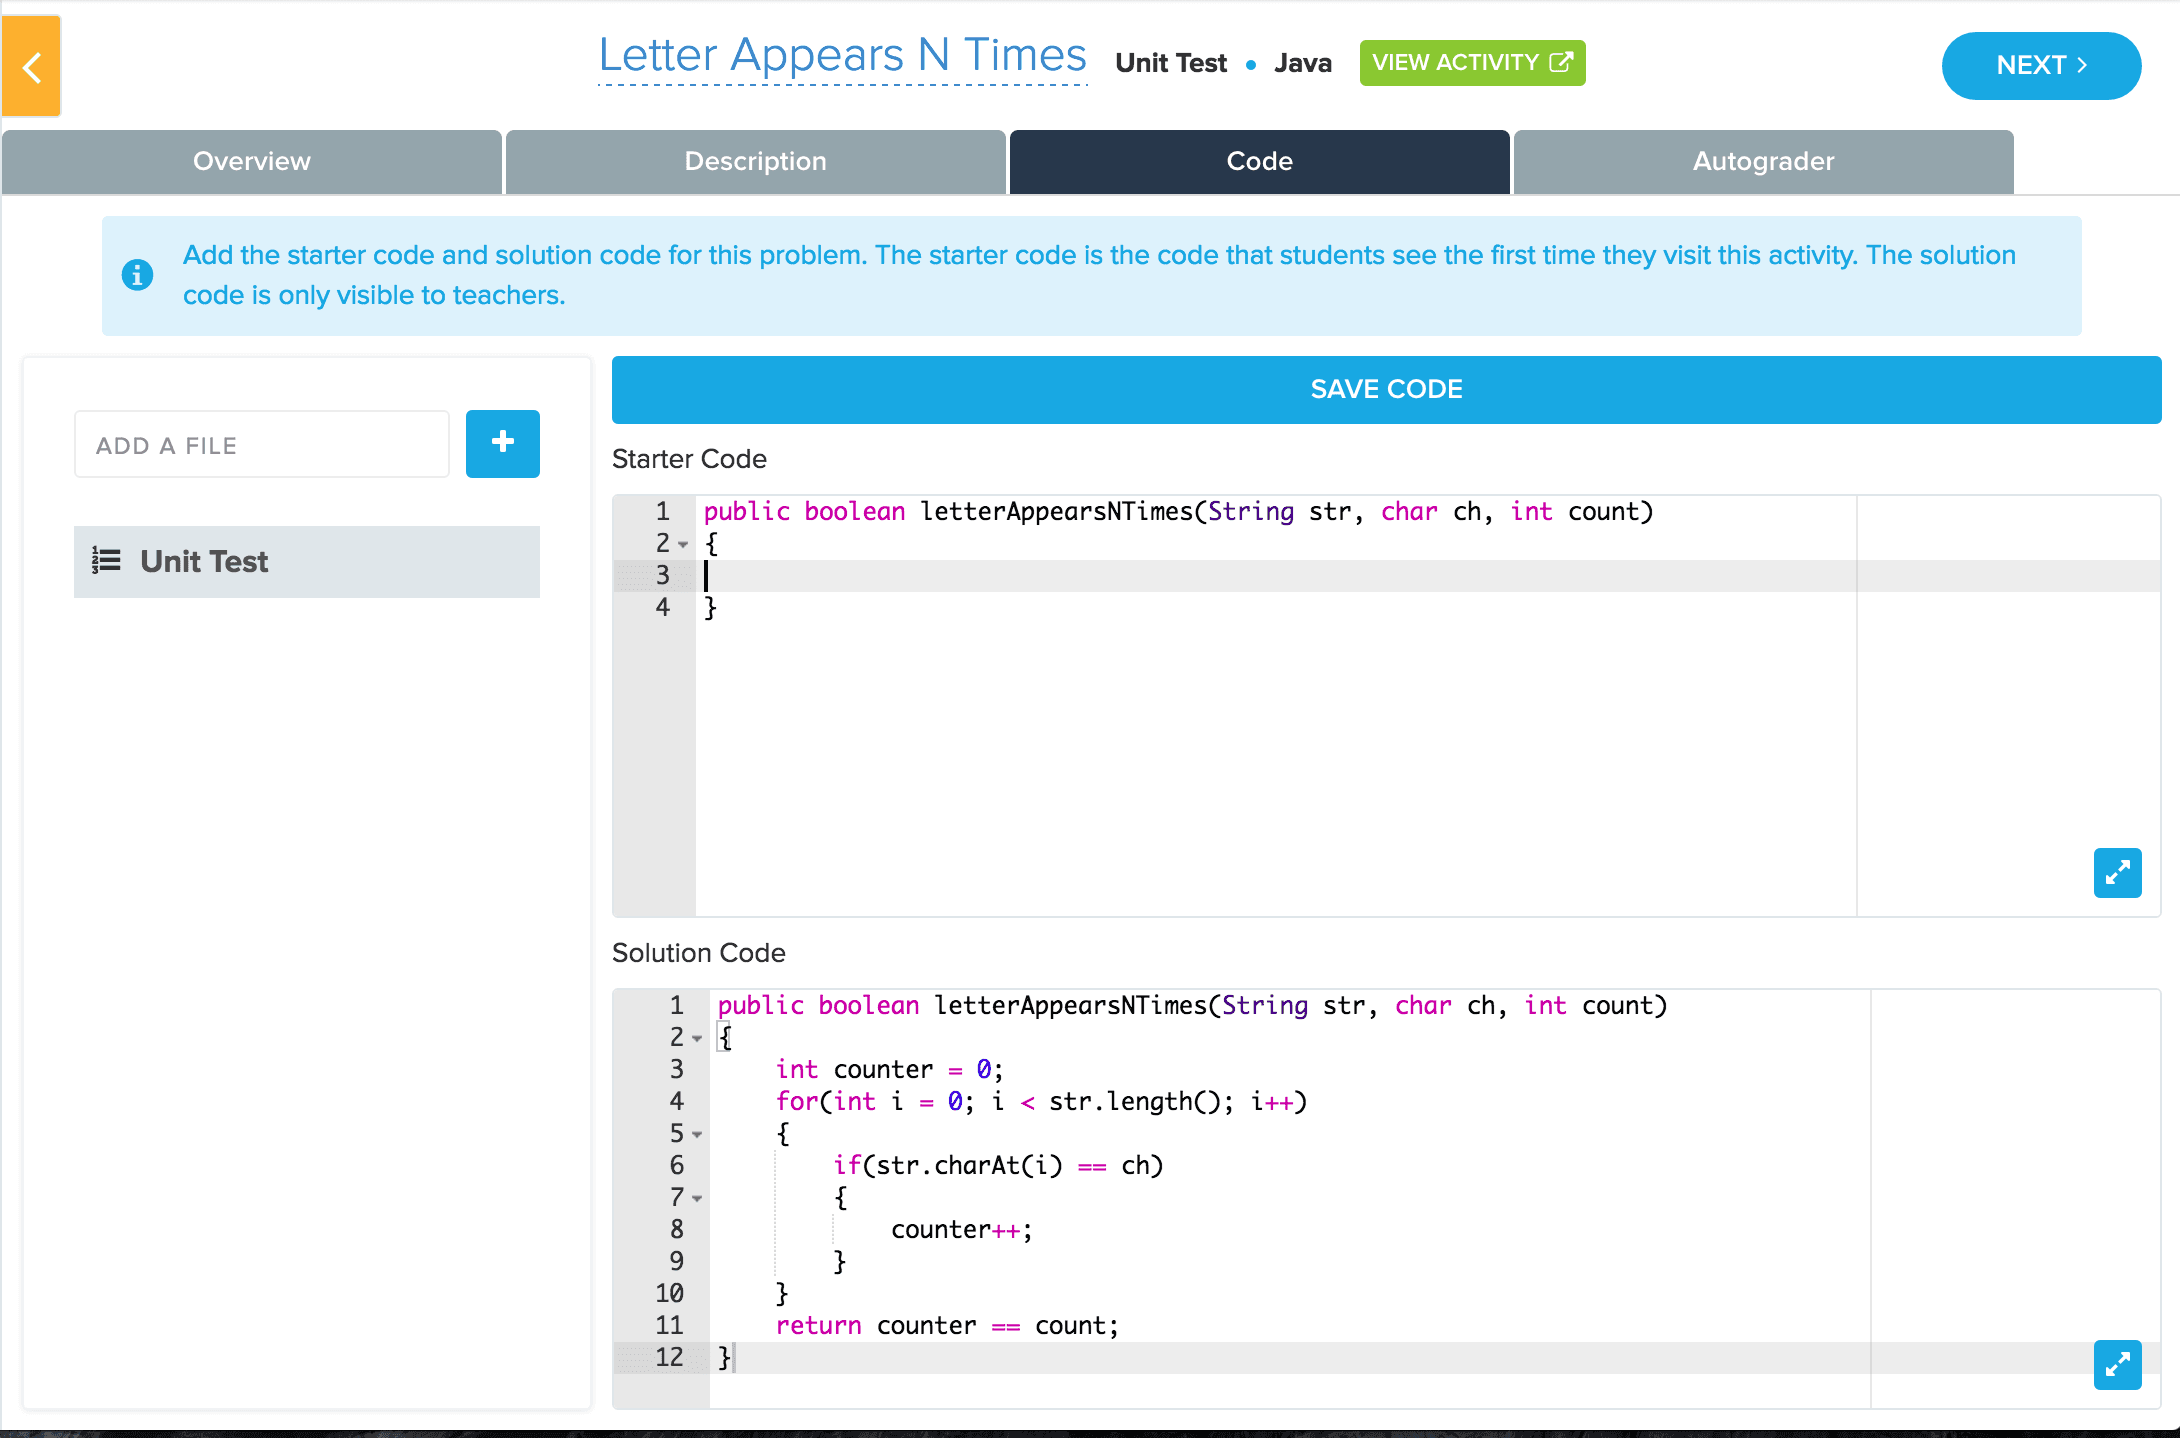The height and width of the screenshot is (1438, 2180).
Task: Click the orange back arrow icon
Action: click(x=32, y=68)
